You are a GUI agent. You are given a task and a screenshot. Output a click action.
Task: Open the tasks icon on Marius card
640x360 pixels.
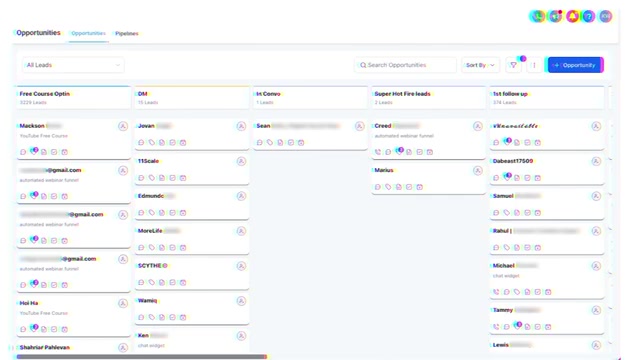(409, 187)
